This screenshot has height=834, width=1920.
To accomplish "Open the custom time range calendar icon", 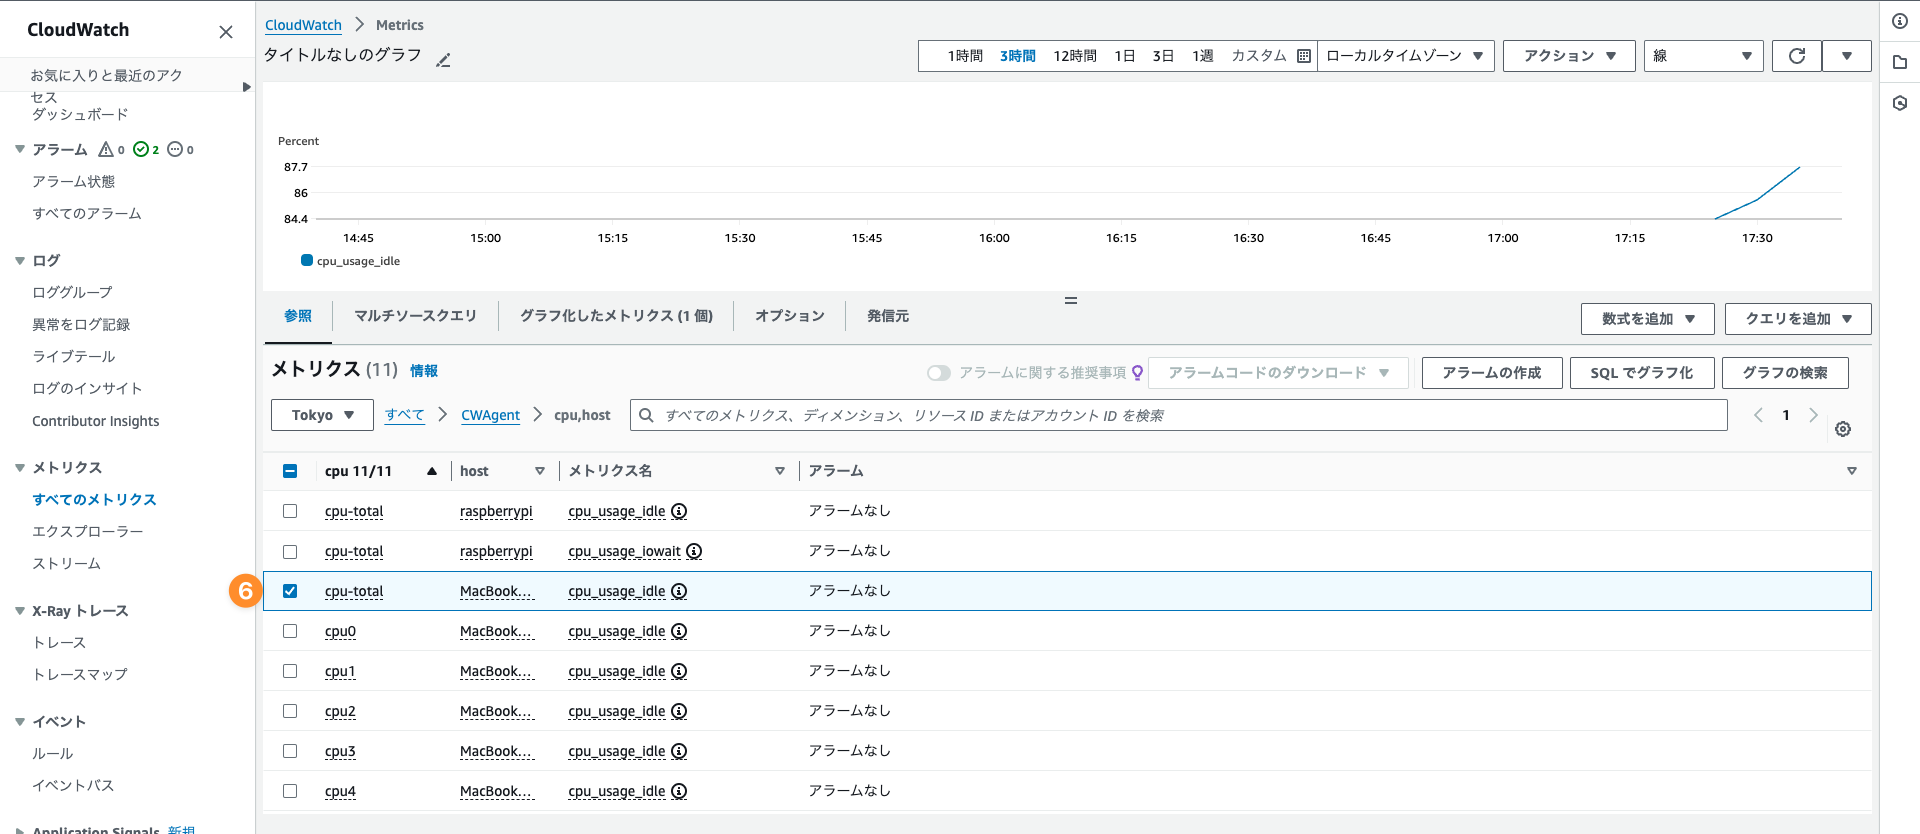I will coord(1304,56).
